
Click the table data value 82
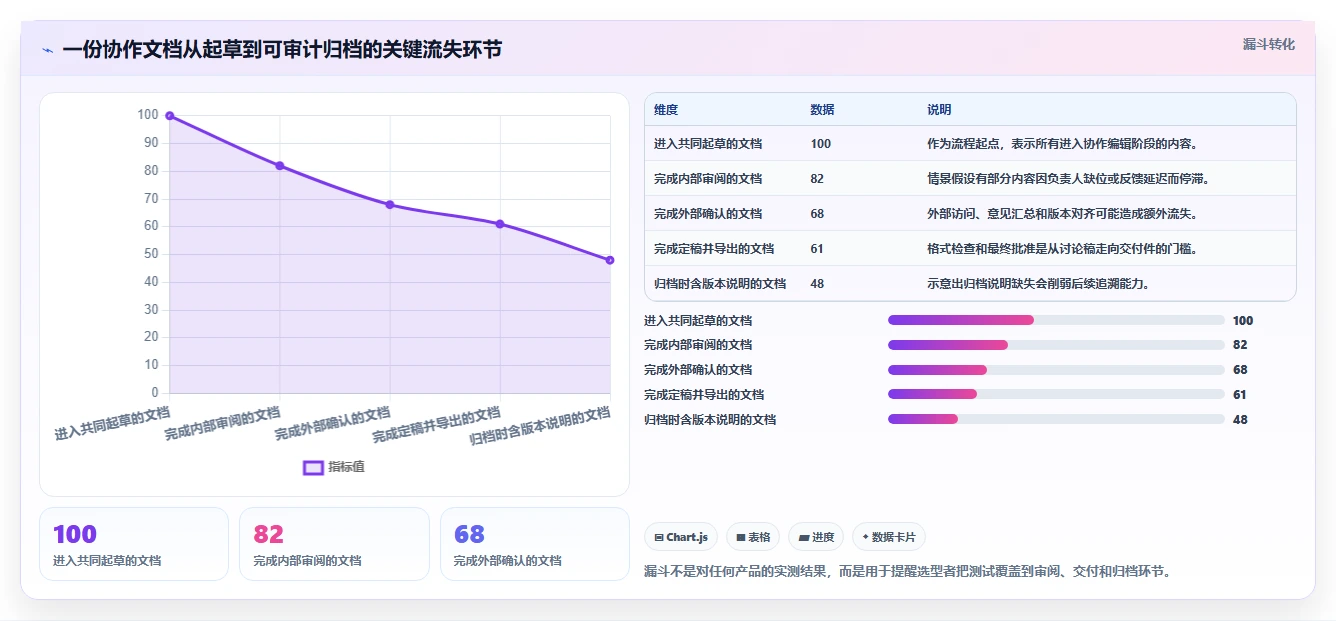coord(817,179)
